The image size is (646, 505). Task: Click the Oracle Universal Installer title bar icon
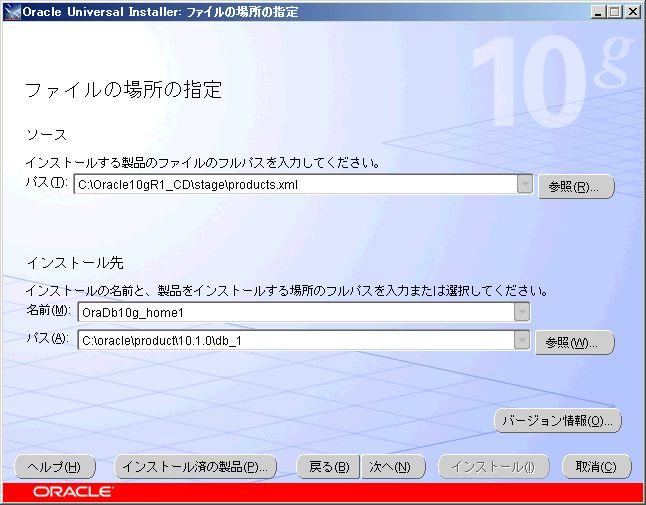[12, 12]
